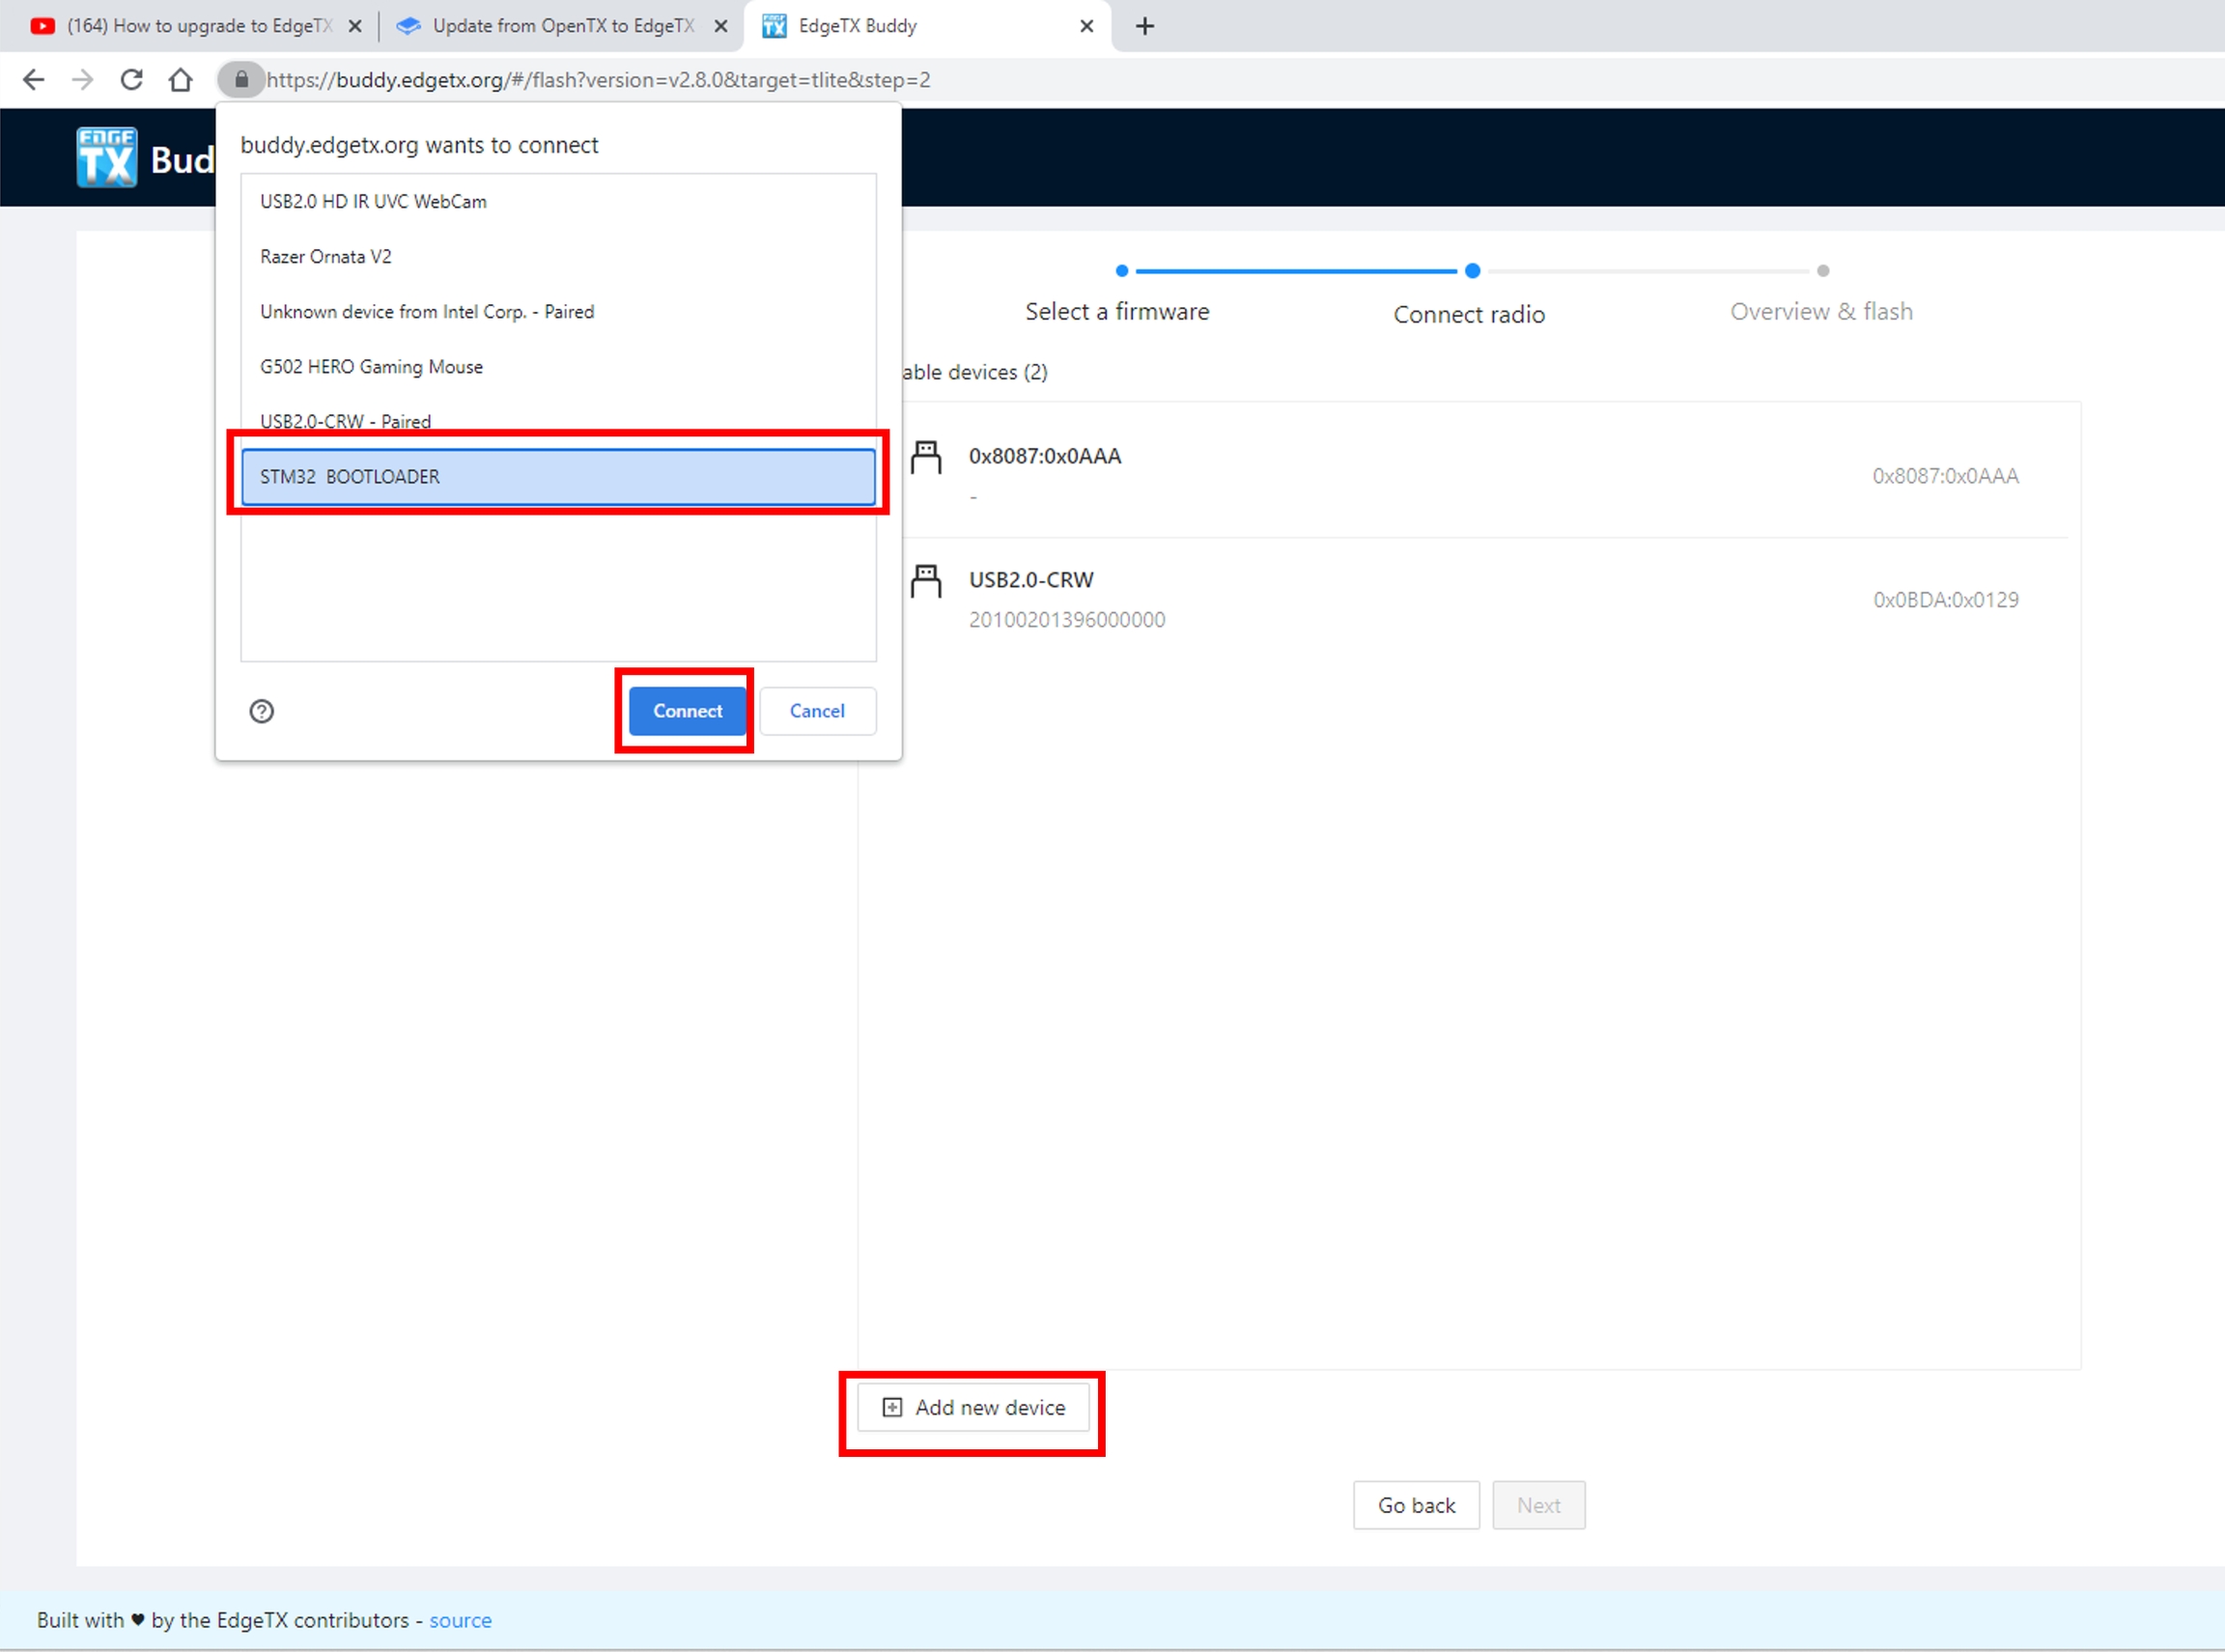The image size is (2225, 1652).
Task: Click the home icon in toolbar
Action: point(180,80)
